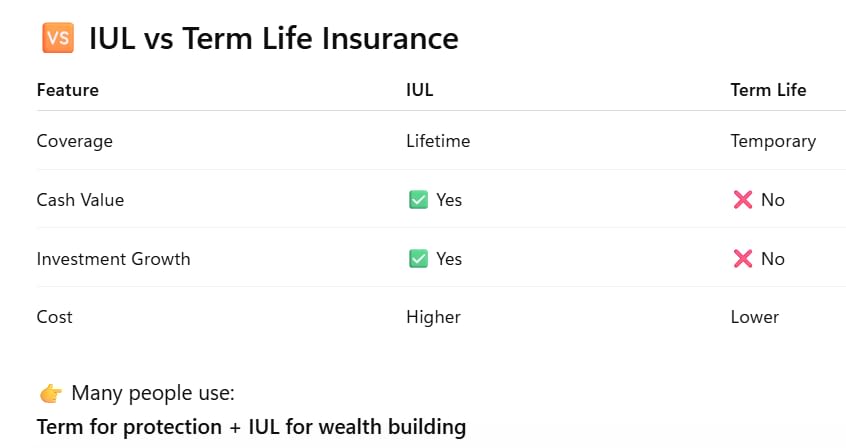846x448 pixels.
Task: Click the red X in Investment Growth row
Action: click(743, 259)
